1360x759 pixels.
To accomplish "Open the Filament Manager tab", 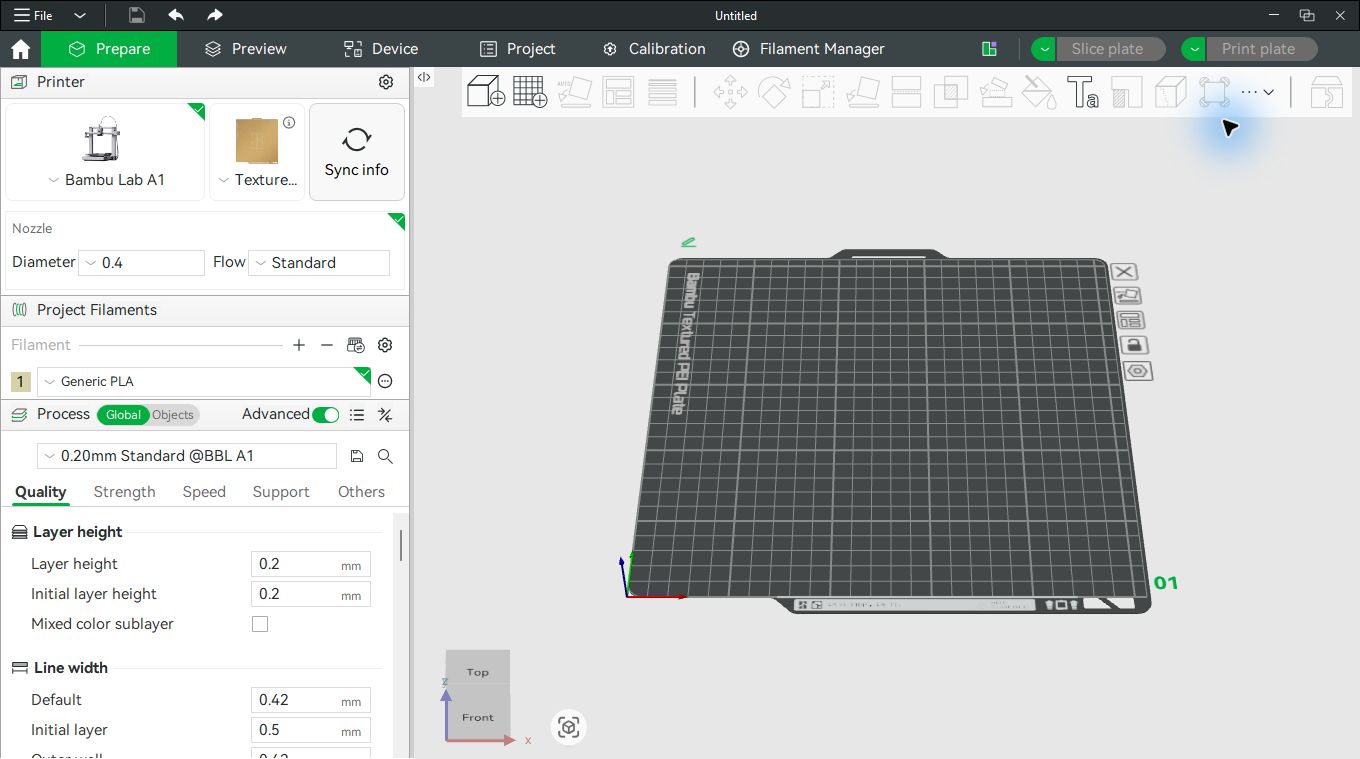I will (x=808, y=49).
